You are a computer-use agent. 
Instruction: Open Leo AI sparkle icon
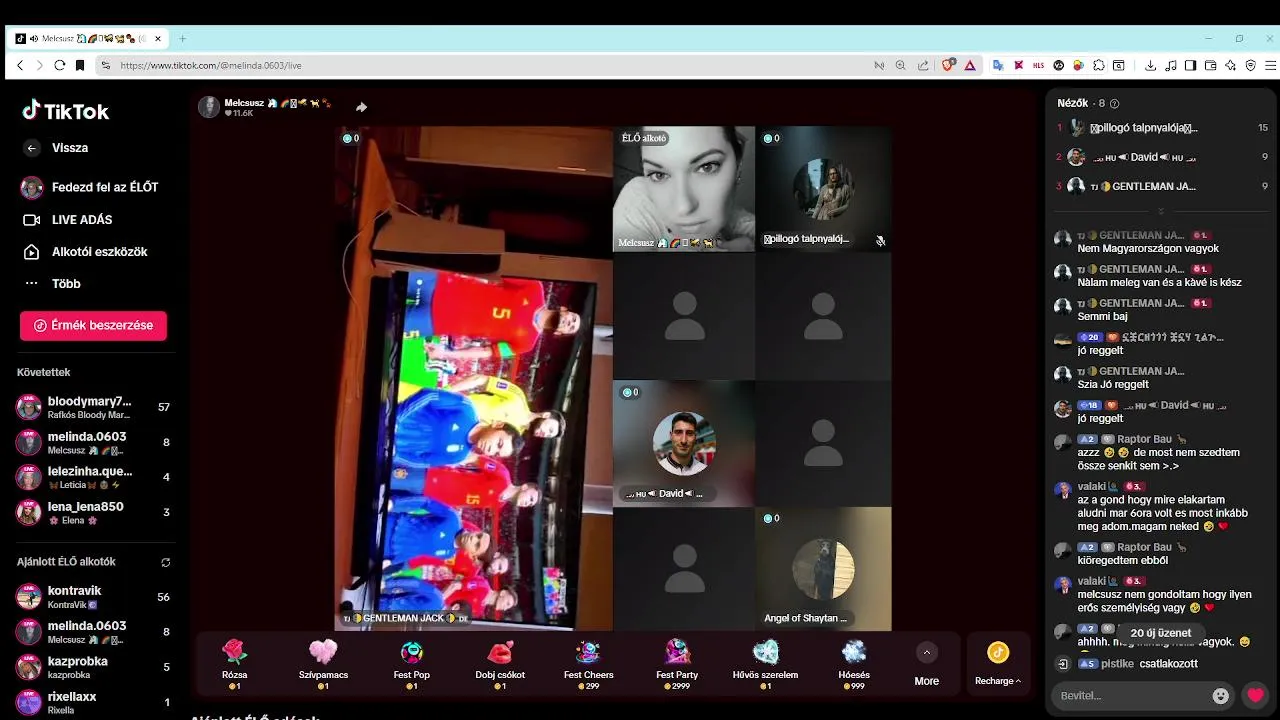click(1230, 65)
